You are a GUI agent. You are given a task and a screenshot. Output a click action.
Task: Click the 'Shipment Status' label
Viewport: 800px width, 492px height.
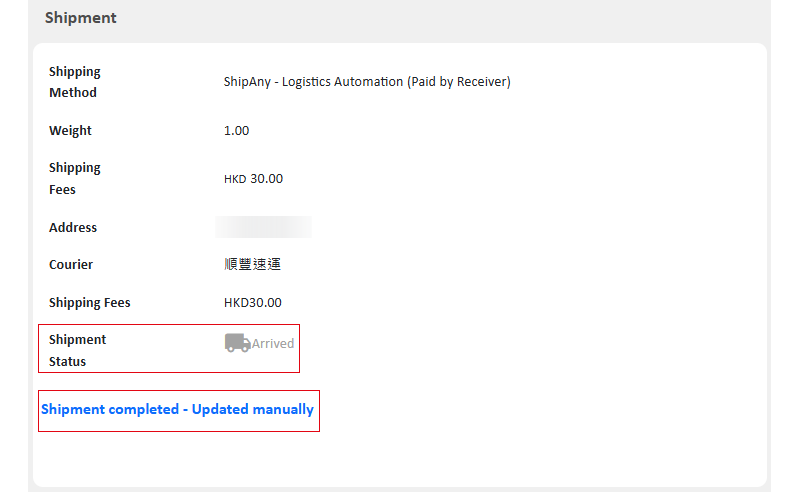click(78, 351)
